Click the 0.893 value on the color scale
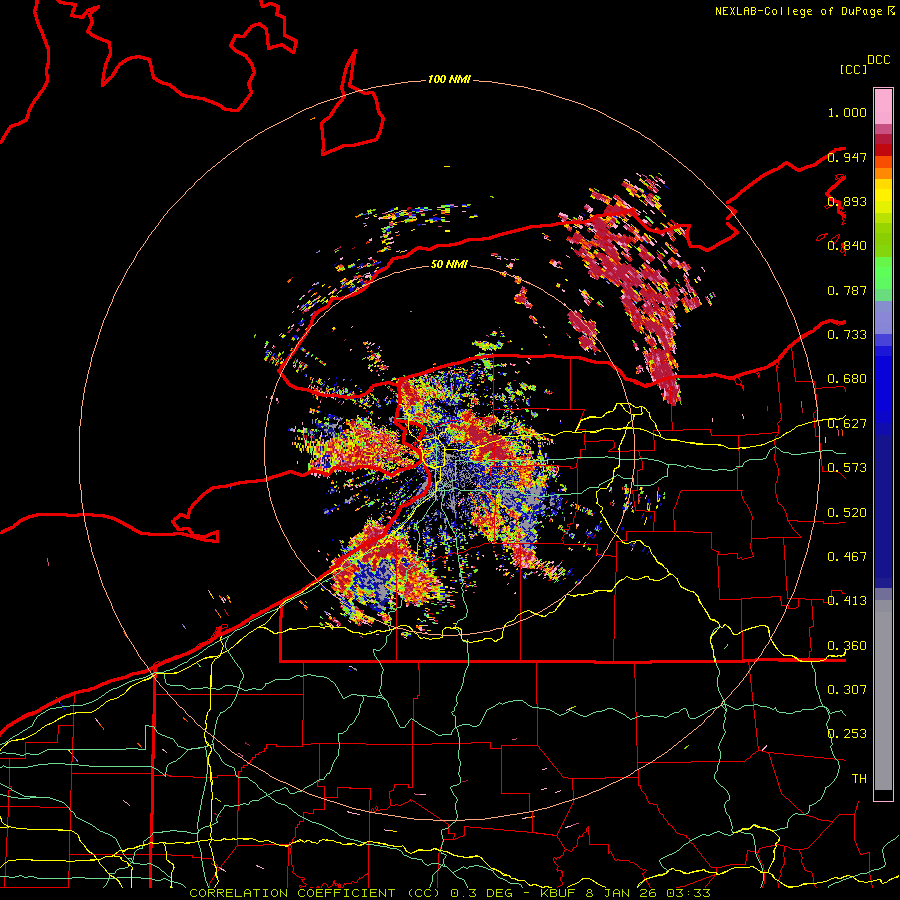Image resolution: width=900 pixels, height=900 pixels. 847,201
